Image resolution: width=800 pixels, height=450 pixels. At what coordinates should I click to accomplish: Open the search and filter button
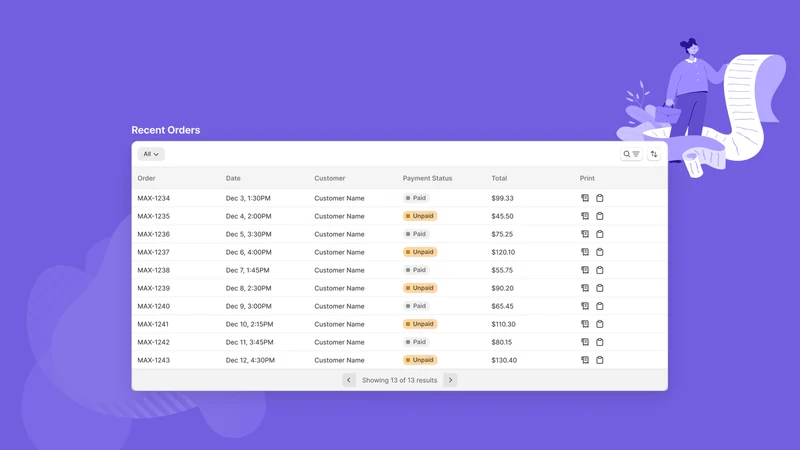click(631, 154)
